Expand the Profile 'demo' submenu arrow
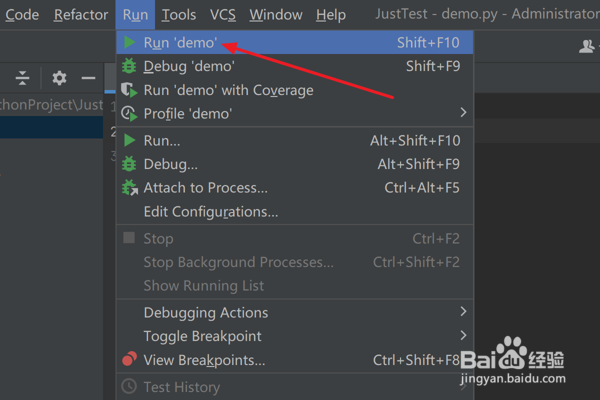The image size is (600, 400). click(x=463, y=113)
